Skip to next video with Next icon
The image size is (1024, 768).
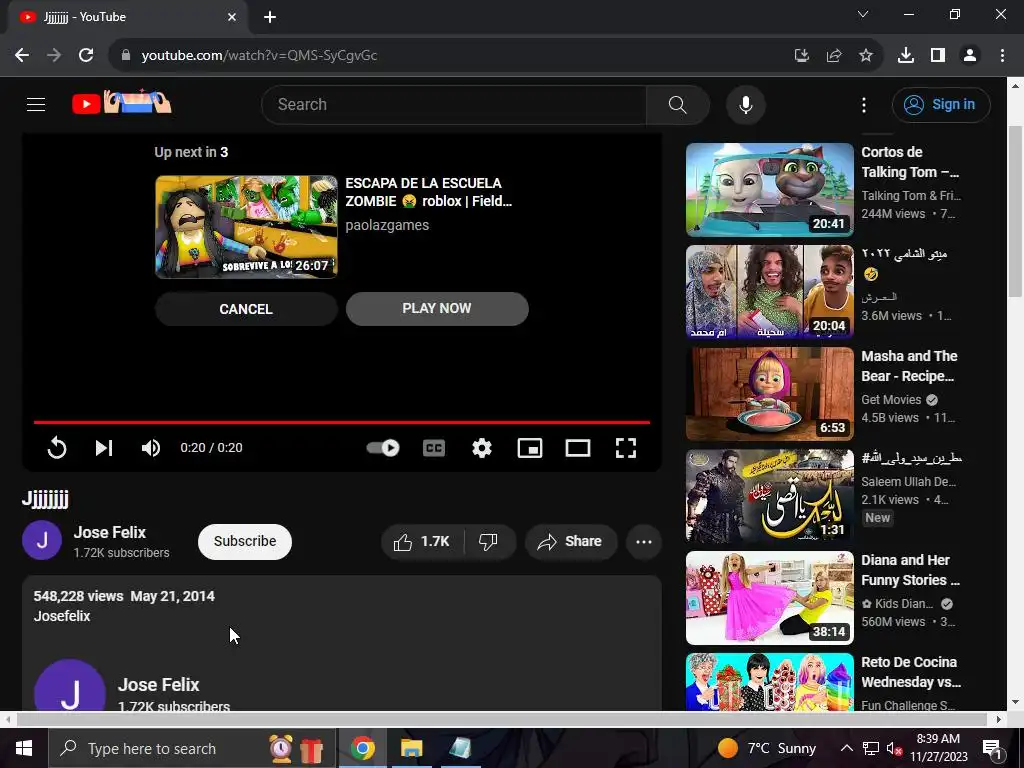[x=104, y=448]
